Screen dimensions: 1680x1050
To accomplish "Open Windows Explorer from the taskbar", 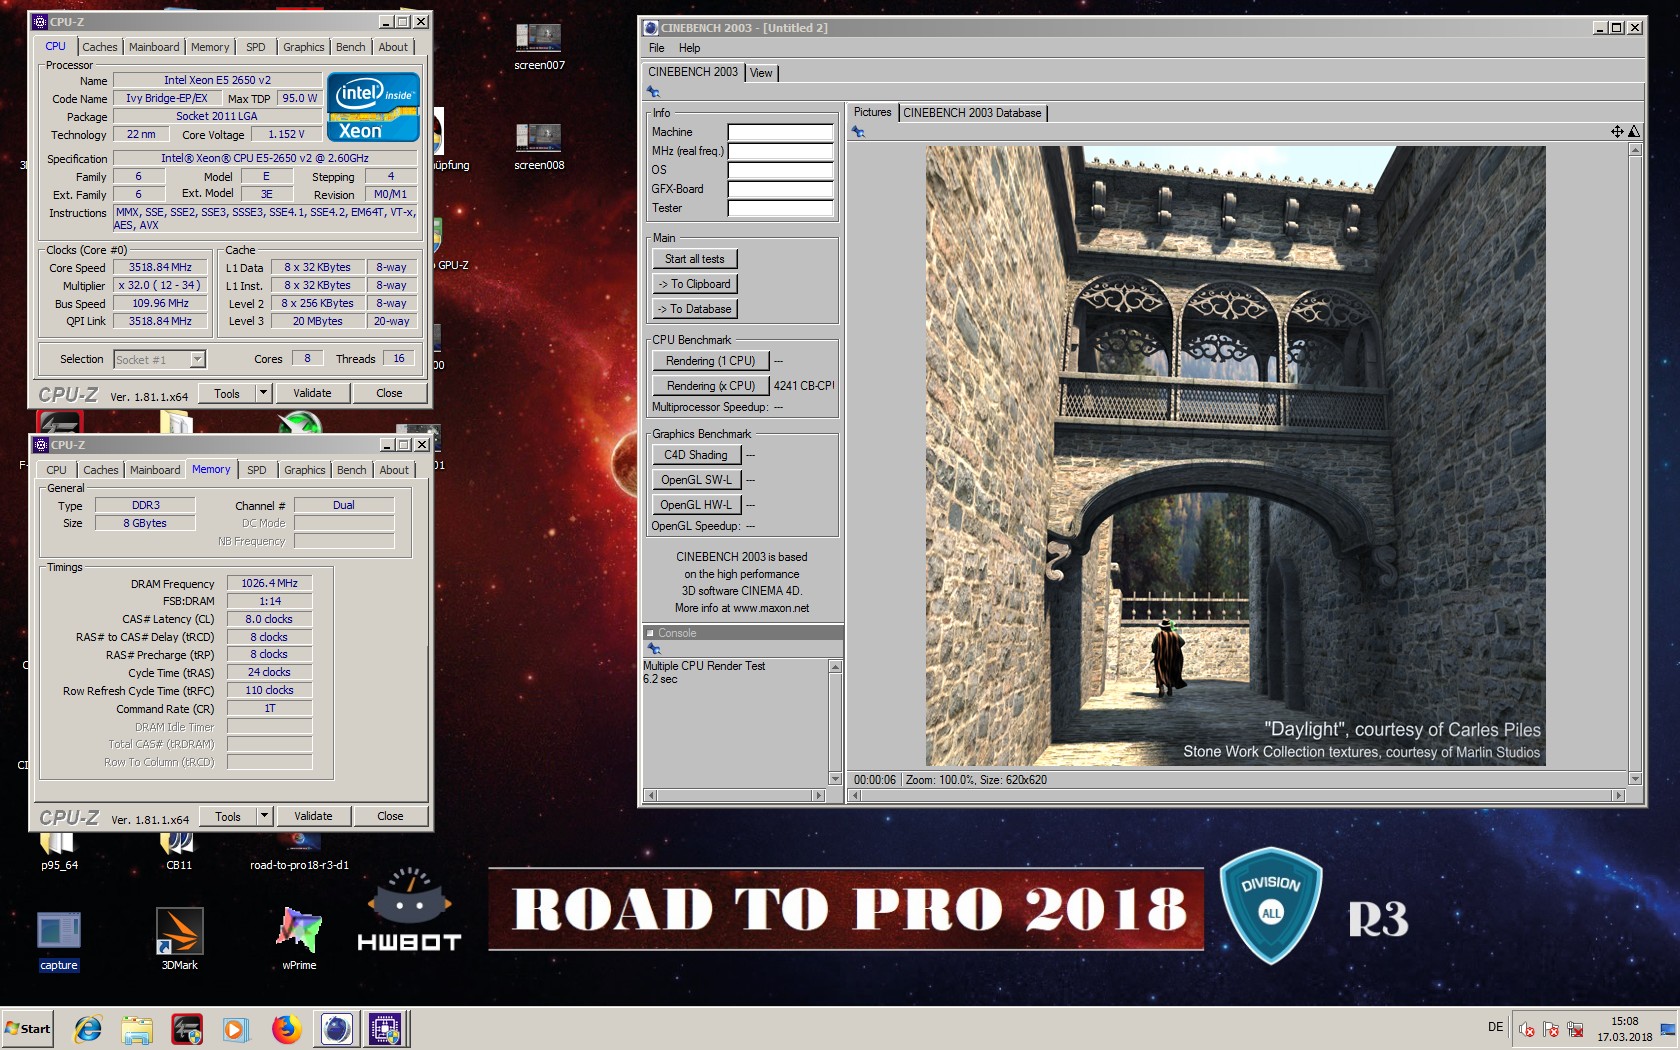I will [x=137, y=1028].
